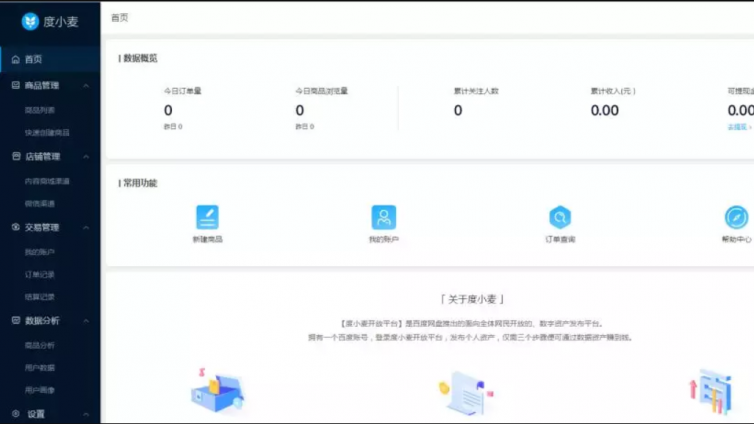The height and width of the screenshot is (424, 754).
Task: Click the 今日订单量 label
Action: tap(183, 91)
